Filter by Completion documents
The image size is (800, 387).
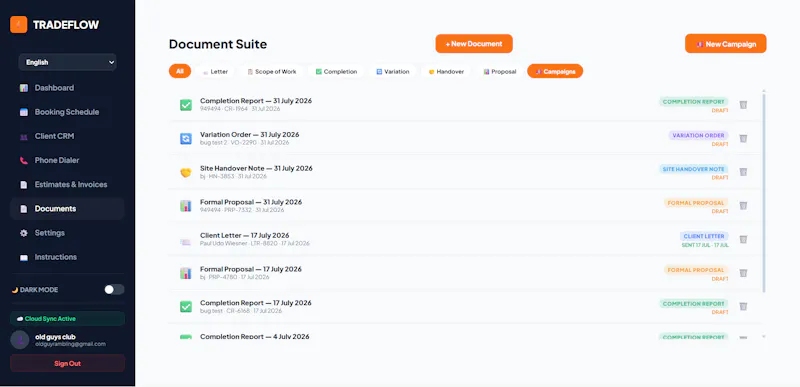[x=336, y=71]
